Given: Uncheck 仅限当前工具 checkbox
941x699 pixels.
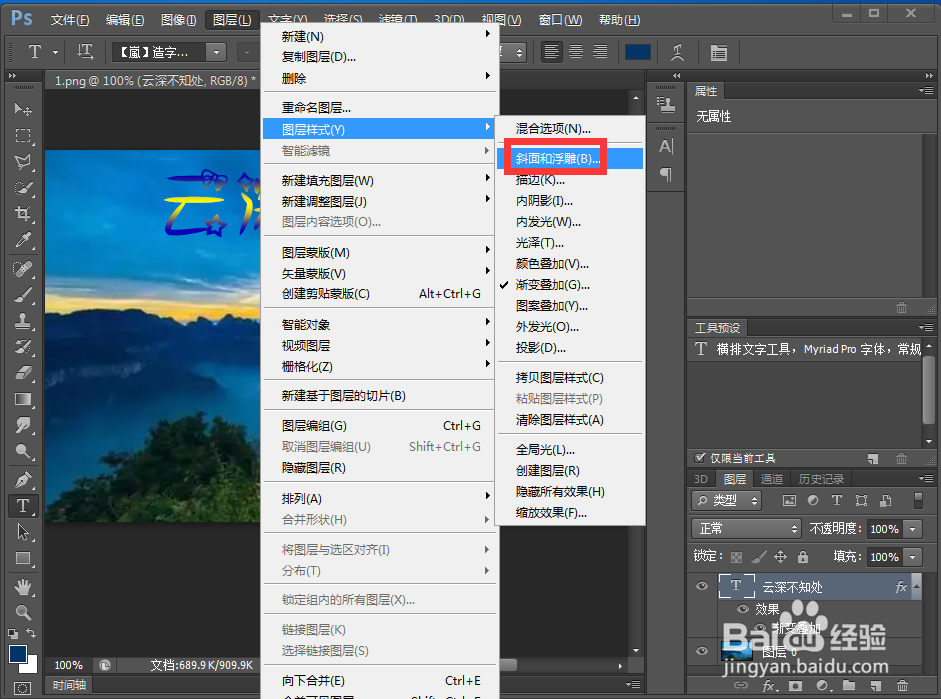Looking at the screenshot, I should click(700, 458).
